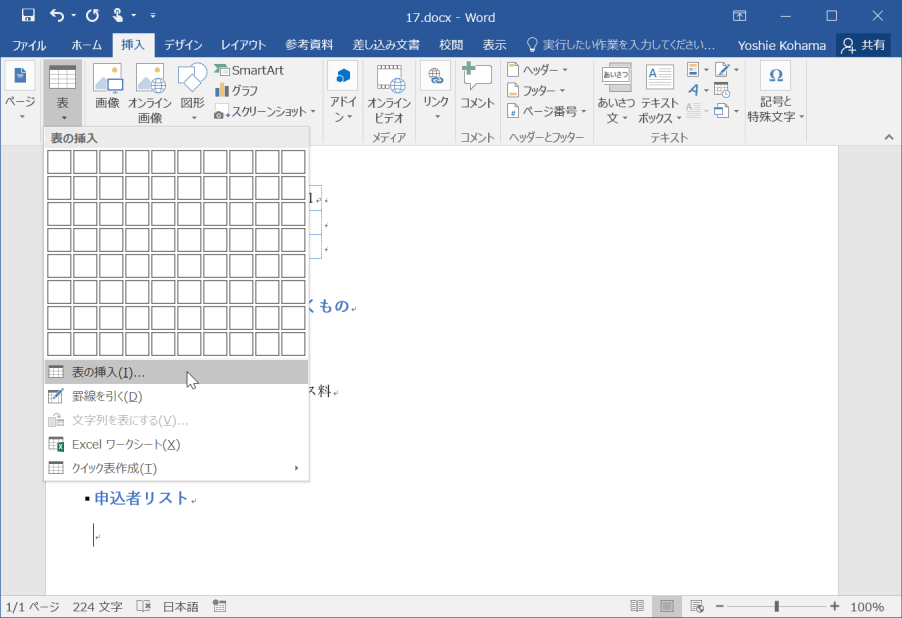This screenshot has width=902, height=618.
Task: Open the 校閲 tab
Action: (x=450, y=45)
